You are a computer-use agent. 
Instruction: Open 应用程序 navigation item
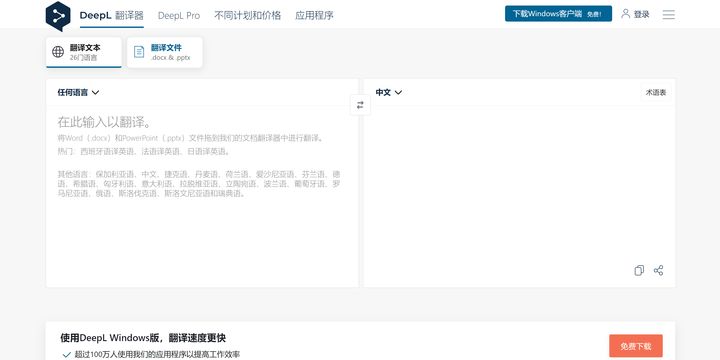314,16
